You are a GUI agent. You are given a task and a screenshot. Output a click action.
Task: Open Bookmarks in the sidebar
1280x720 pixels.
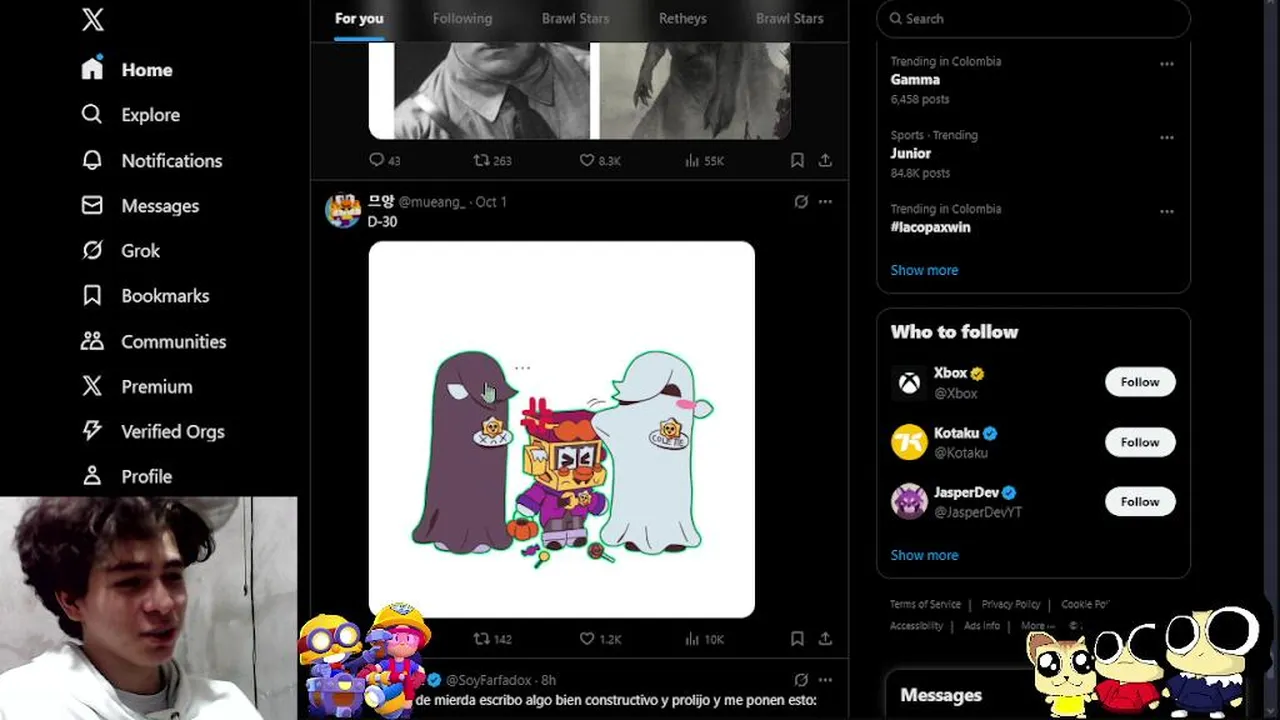click(x=145, y=296)
